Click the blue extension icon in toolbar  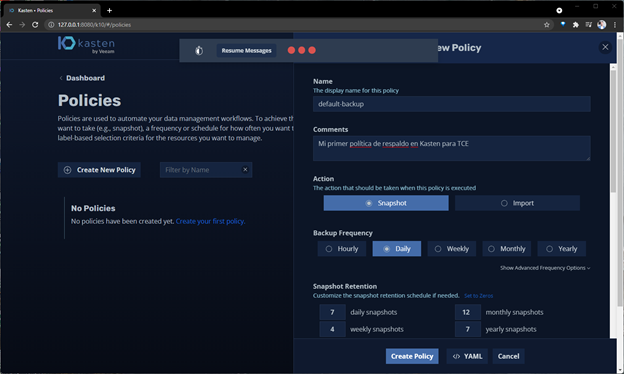click(x=563, y=24)
